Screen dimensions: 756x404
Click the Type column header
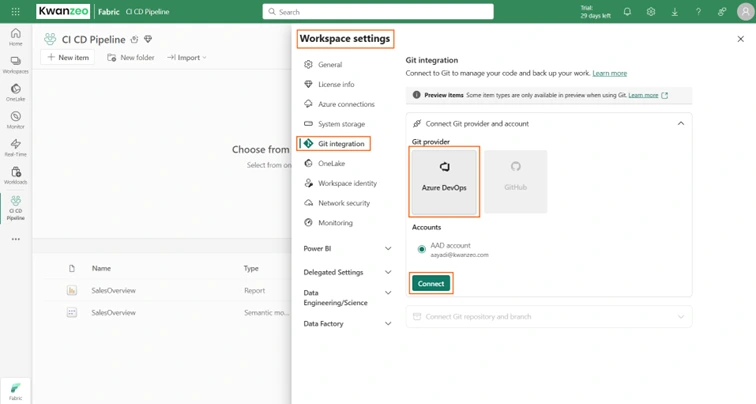tap(251, 268)
